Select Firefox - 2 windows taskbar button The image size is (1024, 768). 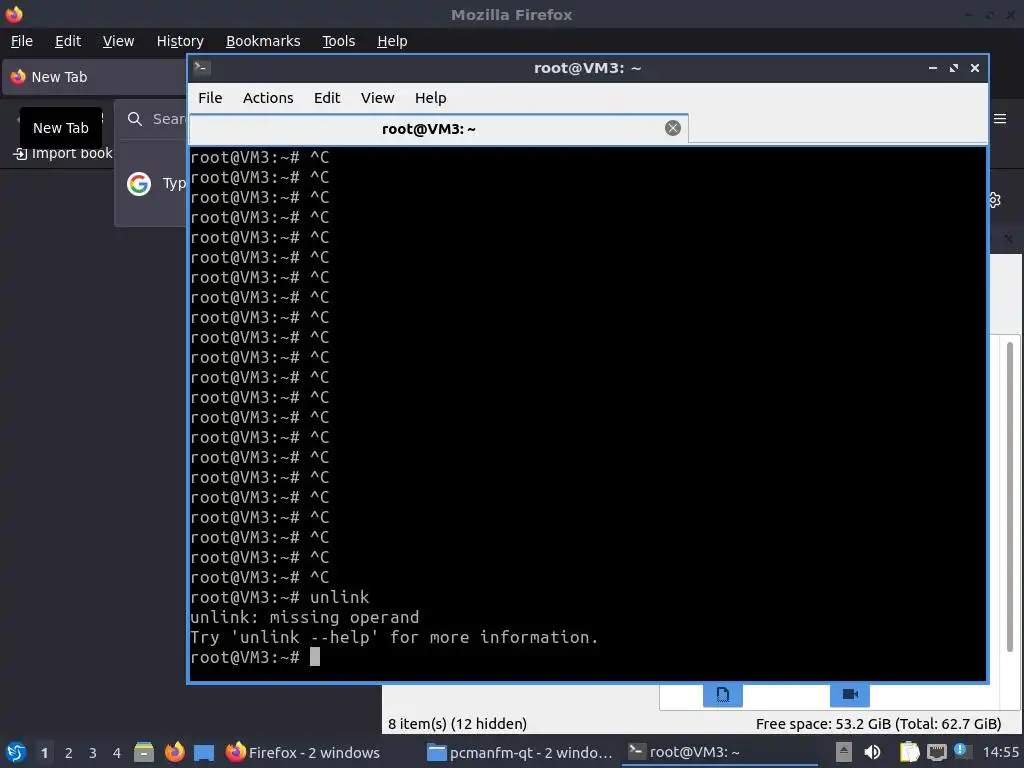303,752
